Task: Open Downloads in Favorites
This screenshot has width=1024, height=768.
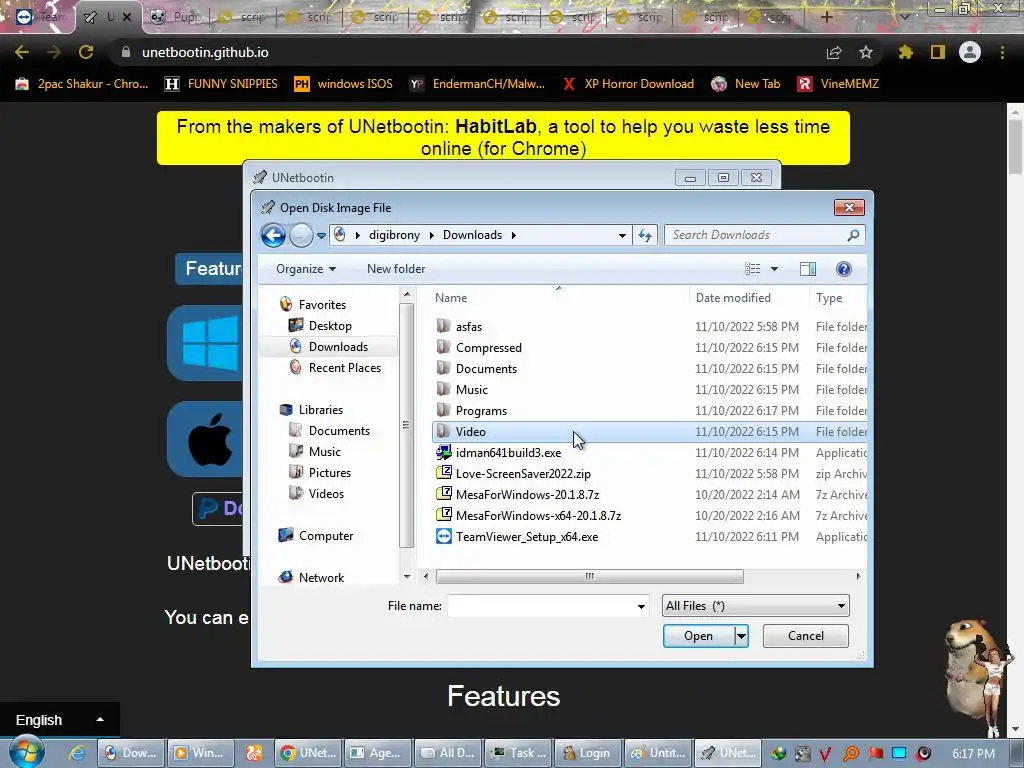Action: (x=328, y=347)
